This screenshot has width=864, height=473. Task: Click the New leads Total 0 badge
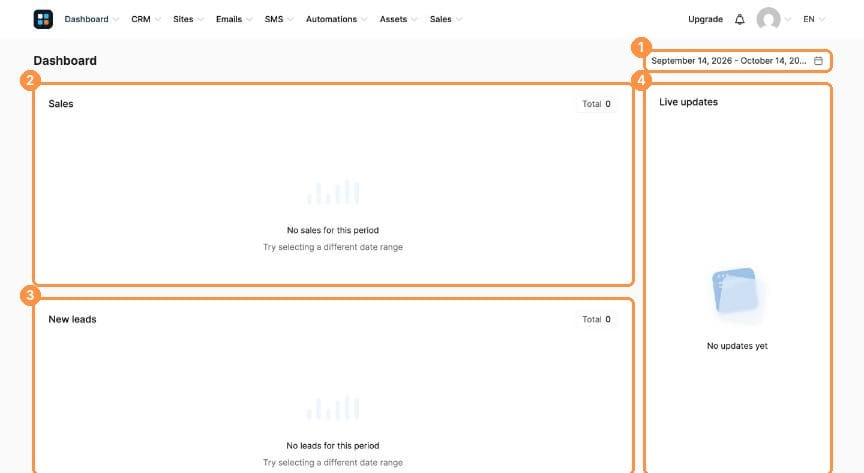(x=596, y=319)
